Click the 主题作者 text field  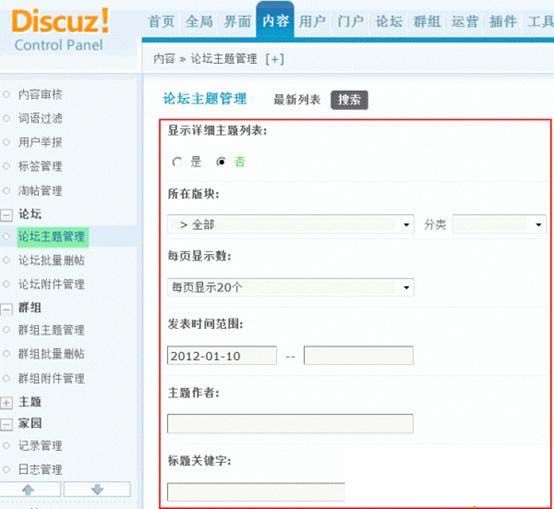(290, 424)
